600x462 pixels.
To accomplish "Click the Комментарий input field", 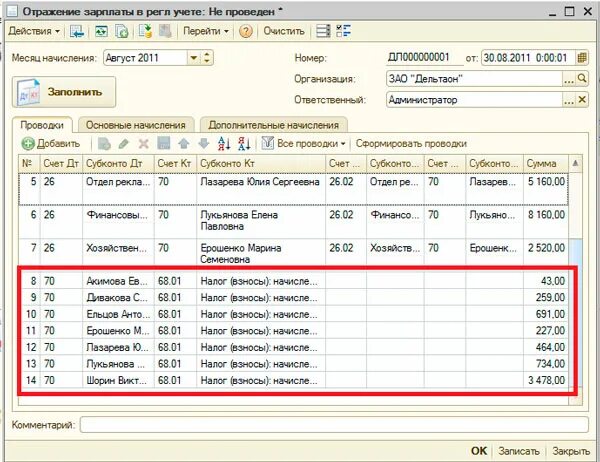I will click(x=334, y=425).
